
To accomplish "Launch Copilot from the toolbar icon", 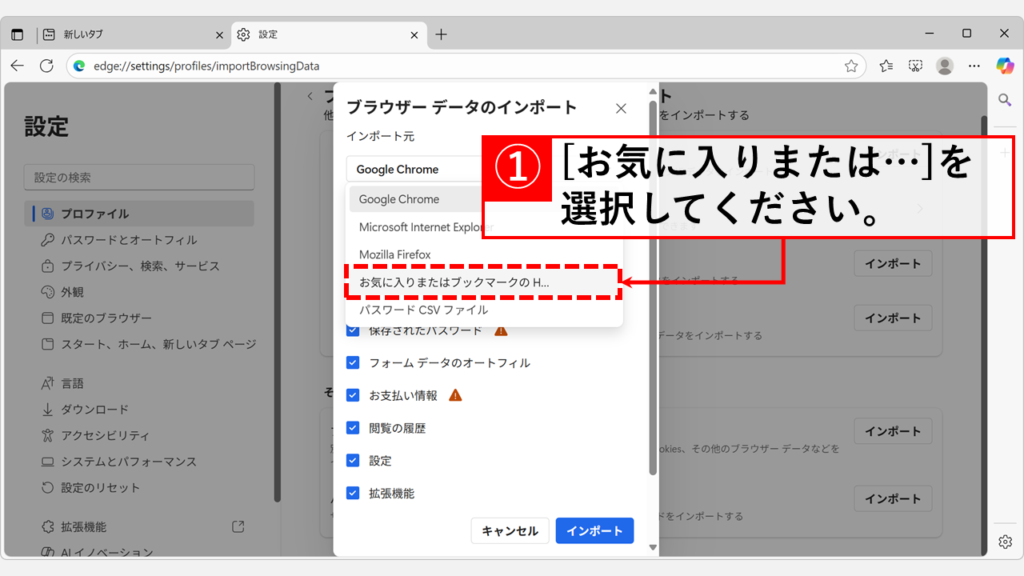I will tap(1004, 66).
